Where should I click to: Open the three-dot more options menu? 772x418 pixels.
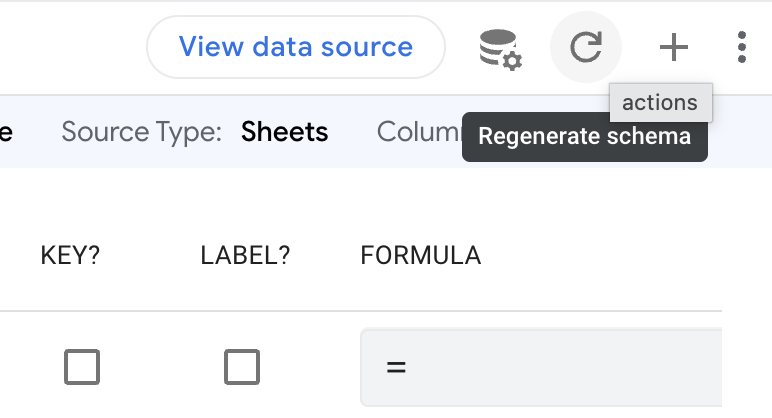(x=741, y=47)
